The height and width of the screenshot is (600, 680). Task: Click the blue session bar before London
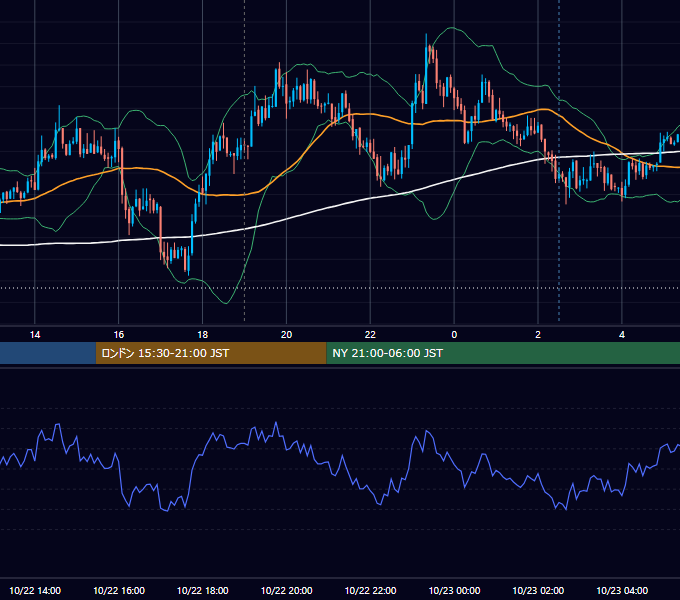(x=48, y=353)
